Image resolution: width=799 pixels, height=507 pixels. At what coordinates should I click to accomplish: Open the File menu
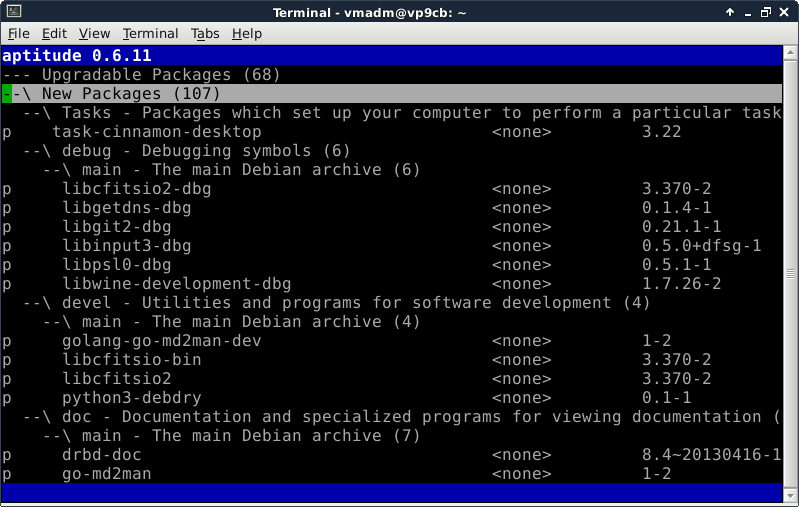[x=18, y=33]
